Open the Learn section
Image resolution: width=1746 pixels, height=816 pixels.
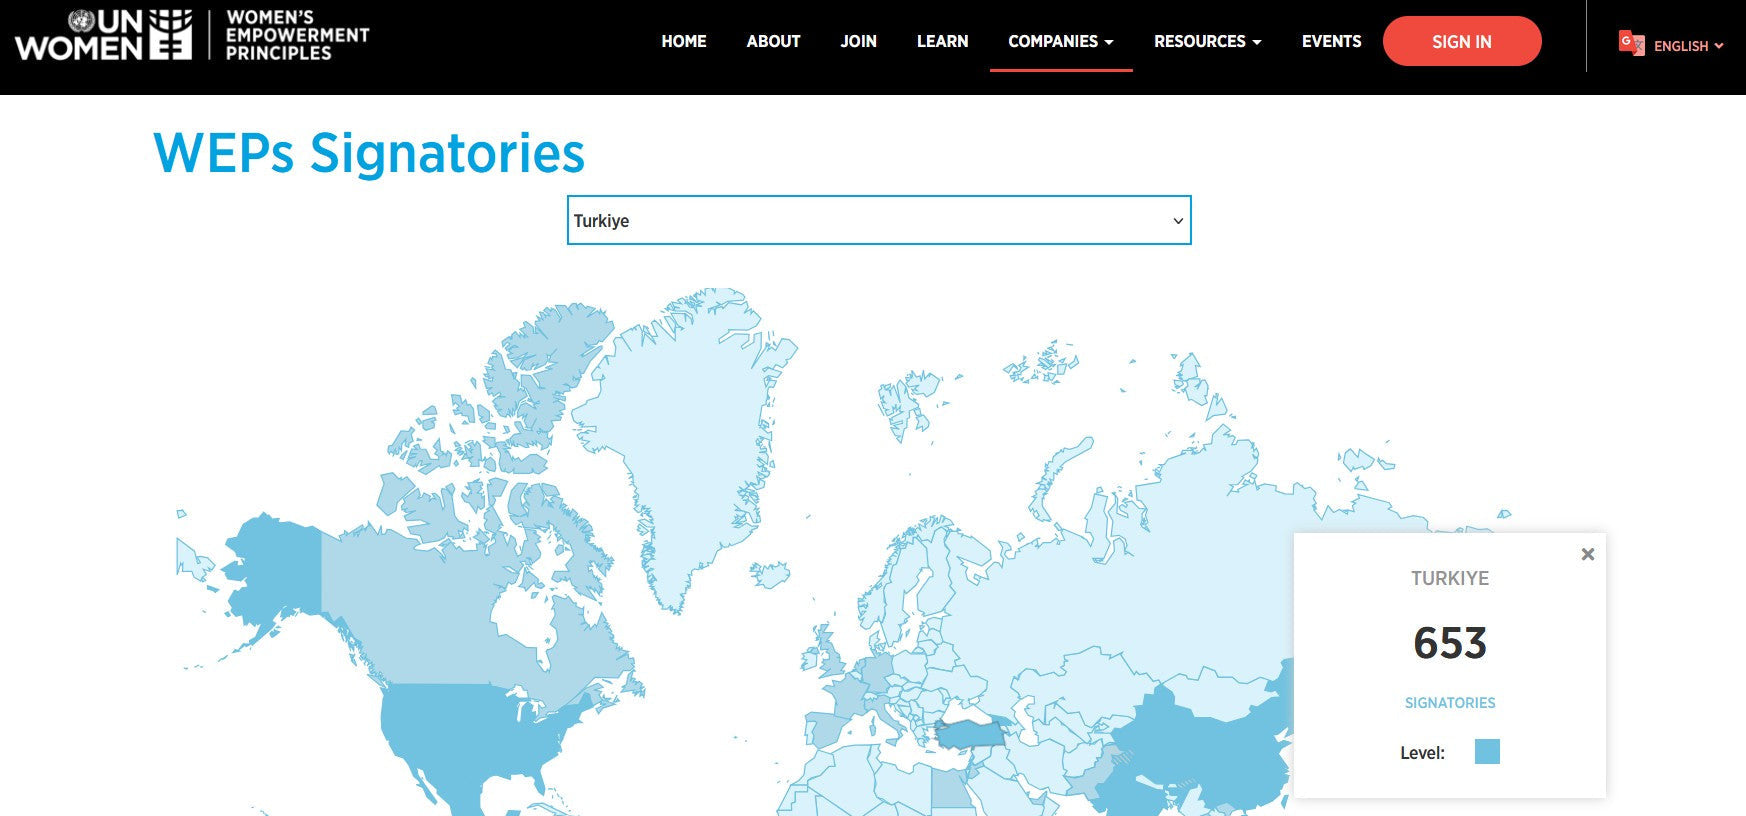click(942, 41)
